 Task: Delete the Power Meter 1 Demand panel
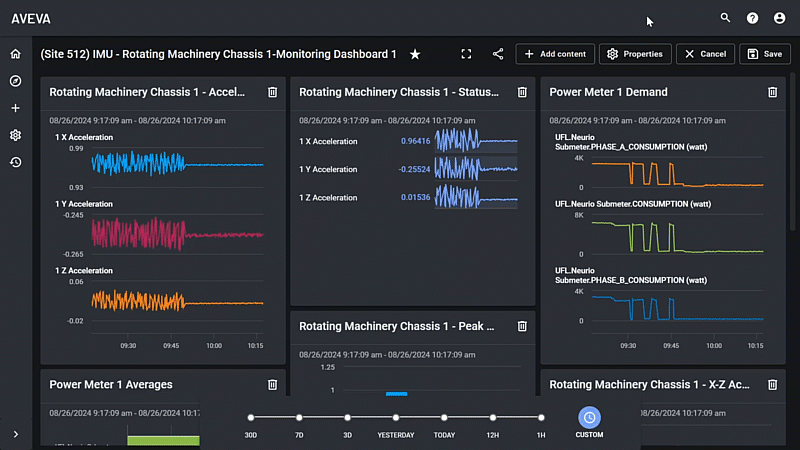772,92
